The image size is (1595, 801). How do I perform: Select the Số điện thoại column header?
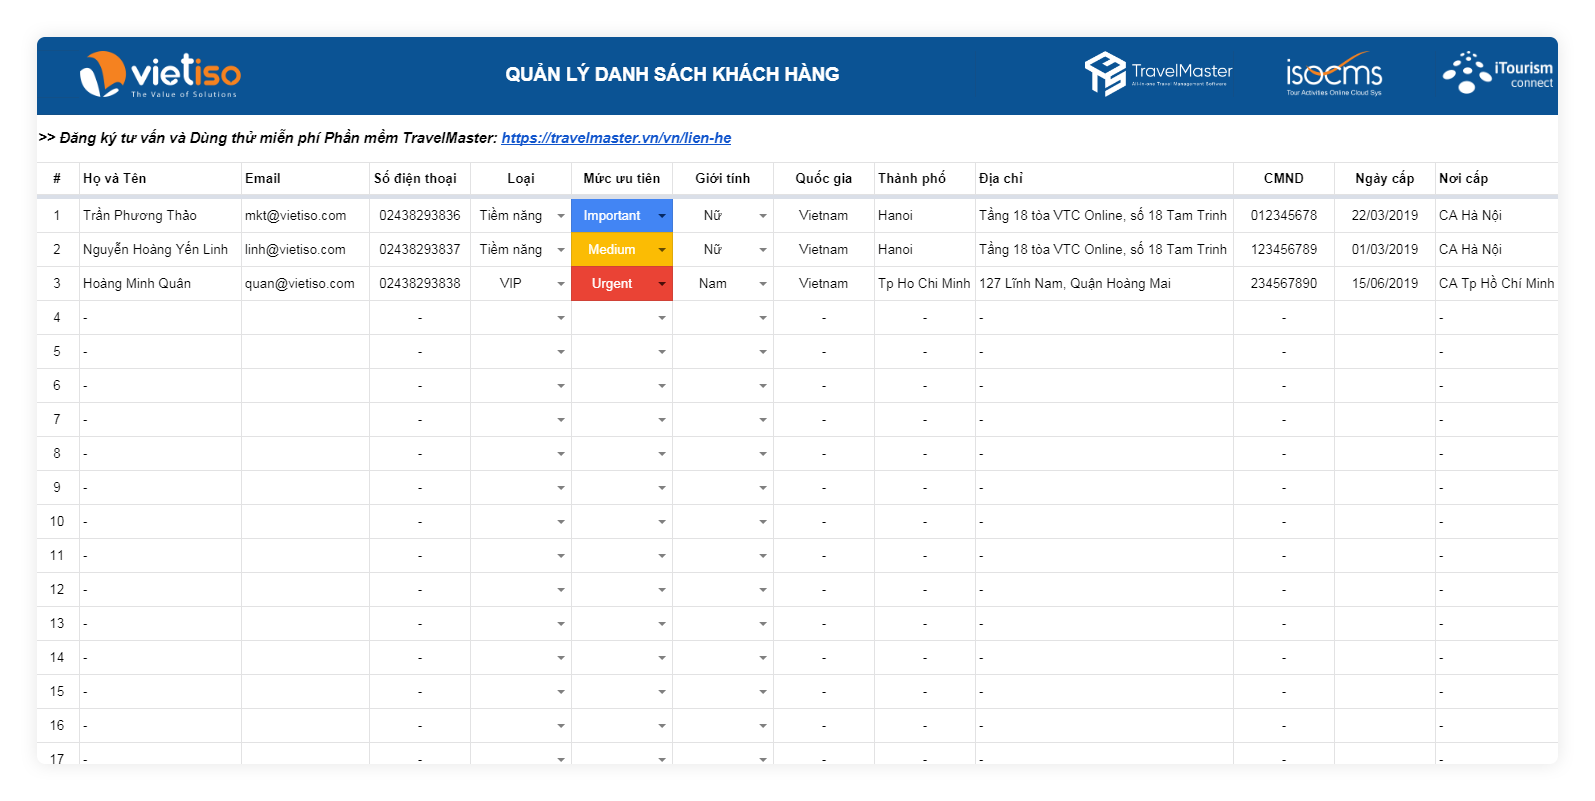420,178
